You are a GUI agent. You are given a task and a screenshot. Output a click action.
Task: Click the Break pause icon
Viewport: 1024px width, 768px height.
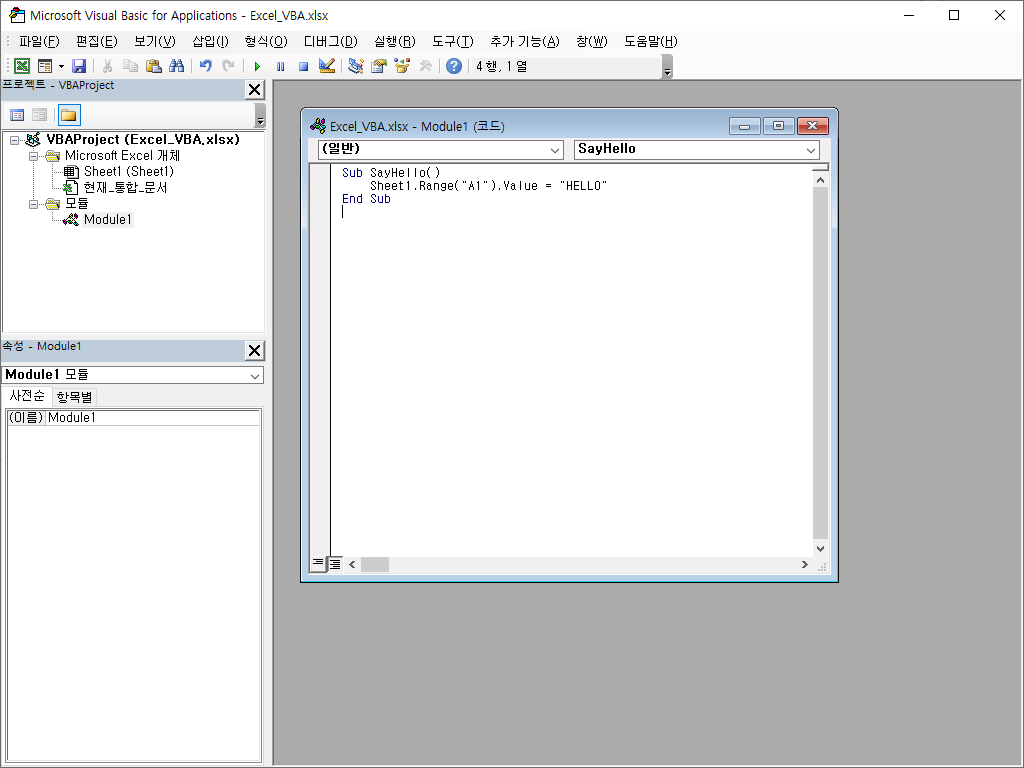coord(281,66)
